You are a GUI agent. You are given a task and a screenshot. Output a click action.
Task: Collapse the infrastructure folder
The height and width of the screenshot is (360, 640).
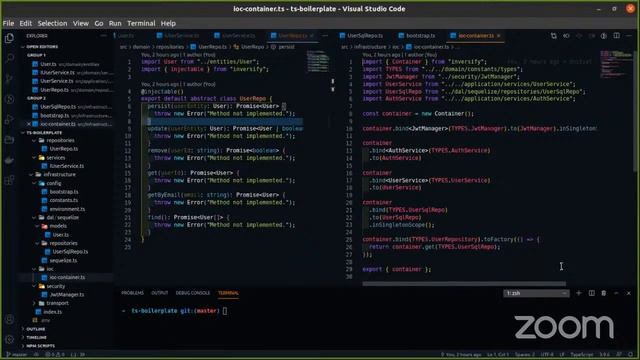pyautogui.click(x=59, y=174)
